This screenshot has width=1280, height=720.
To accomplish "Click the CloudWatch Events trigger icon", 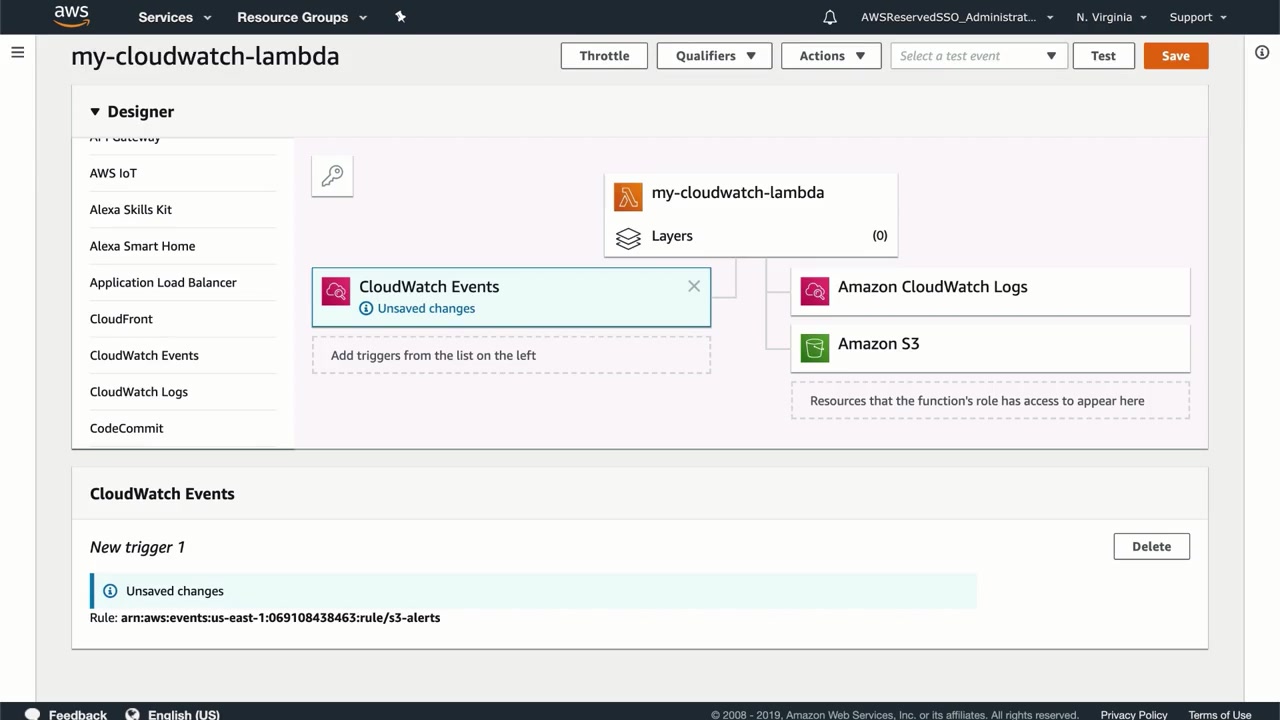I will (x=336, y=291).
